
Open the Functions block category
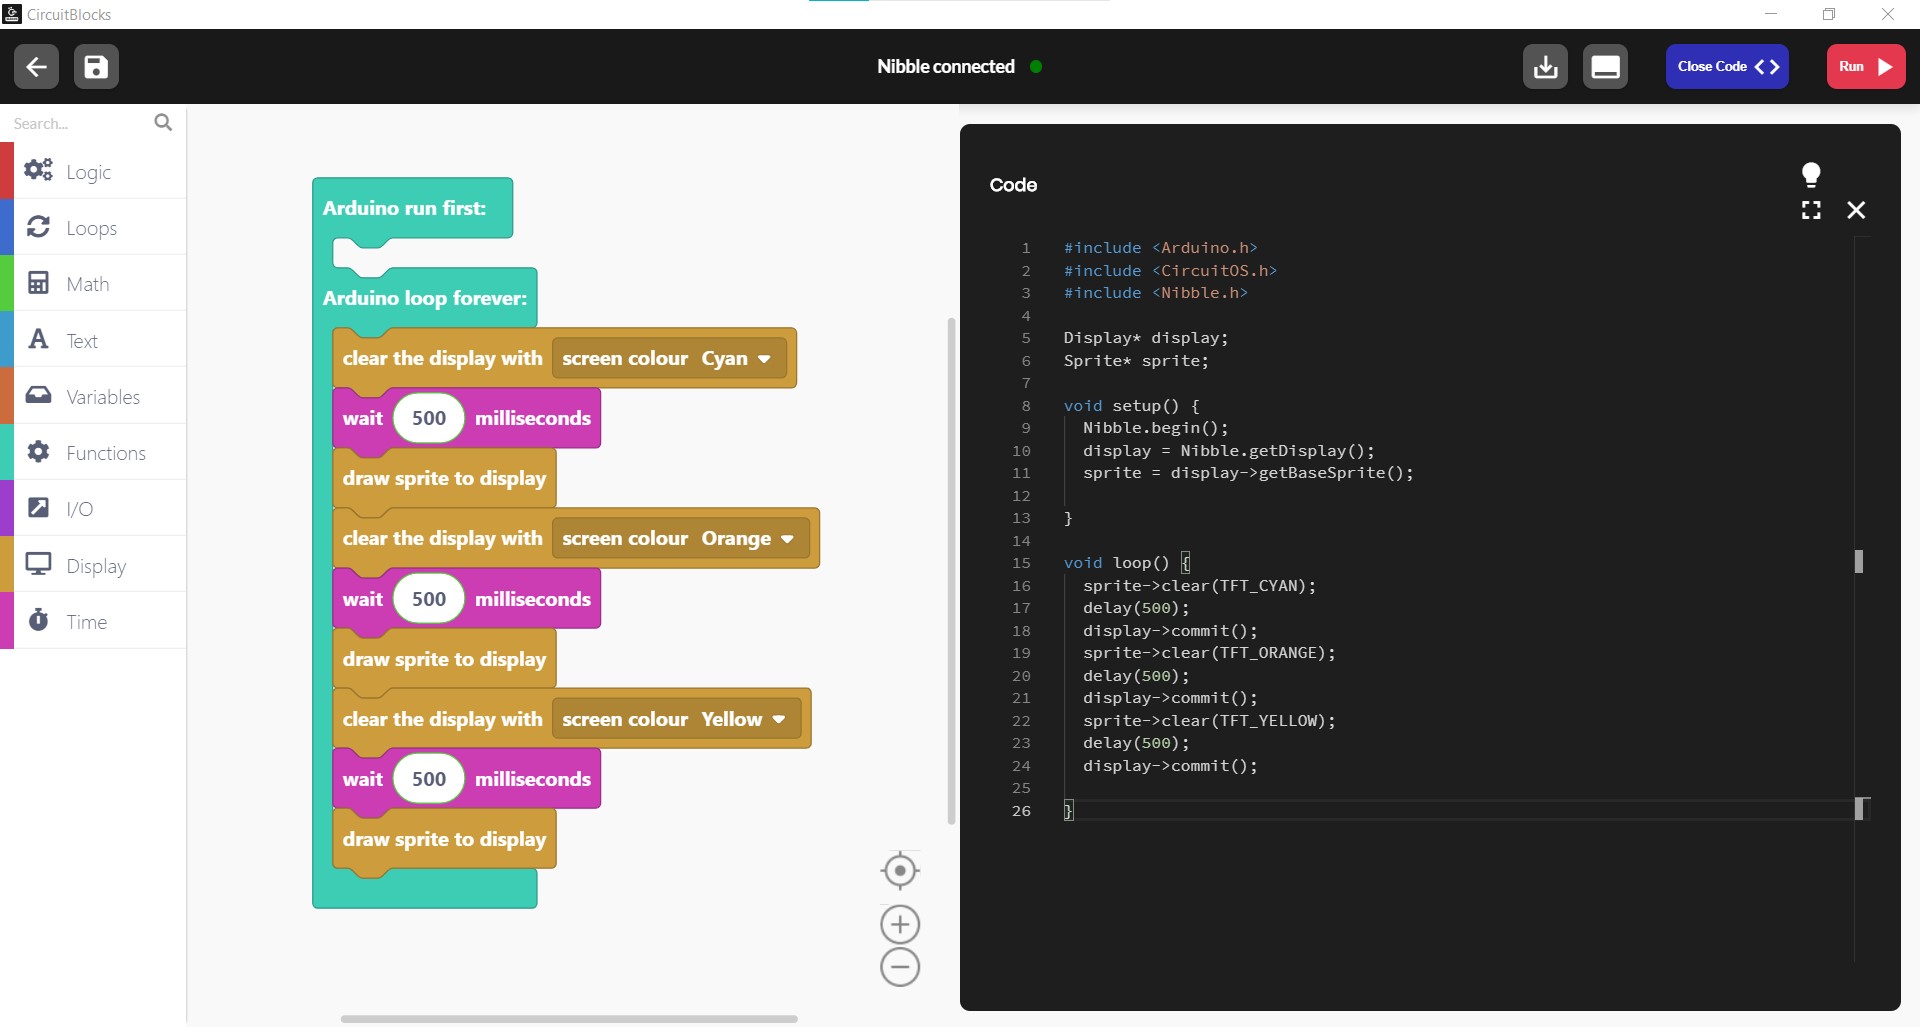click(x=93, y=452)
